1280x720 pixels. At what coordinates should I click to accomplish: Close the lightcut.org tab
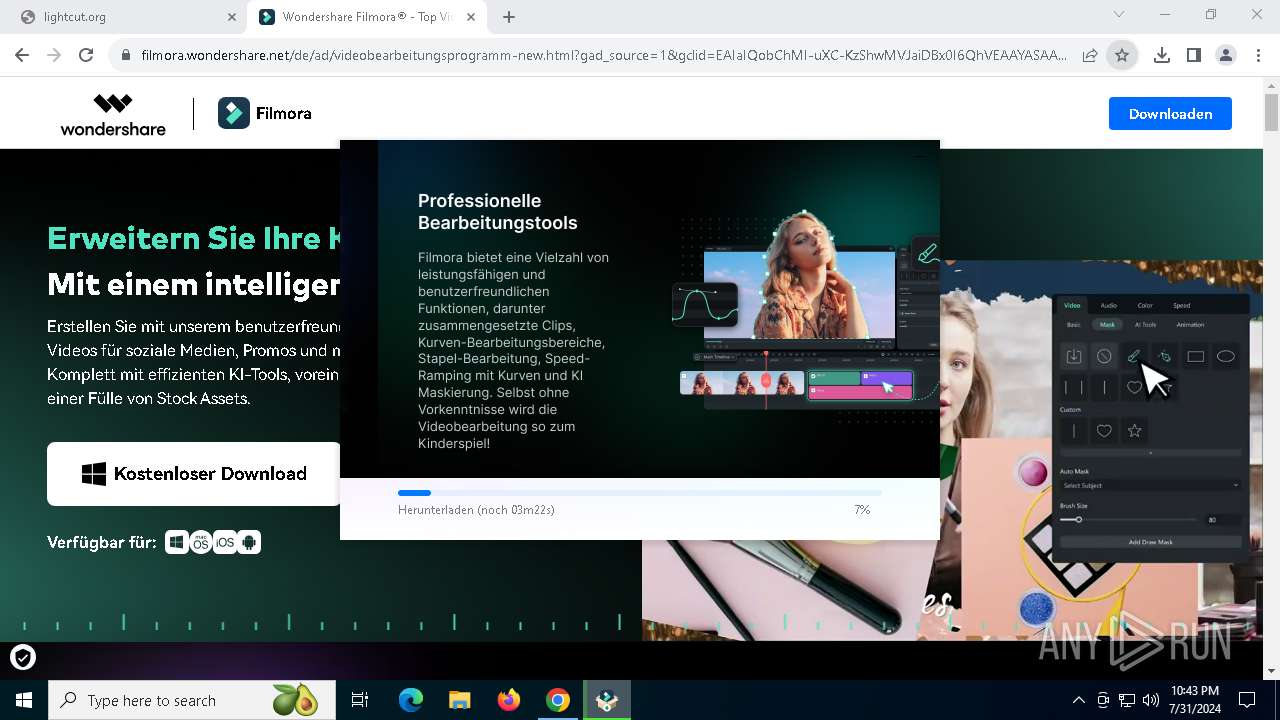tap(232, 17)
